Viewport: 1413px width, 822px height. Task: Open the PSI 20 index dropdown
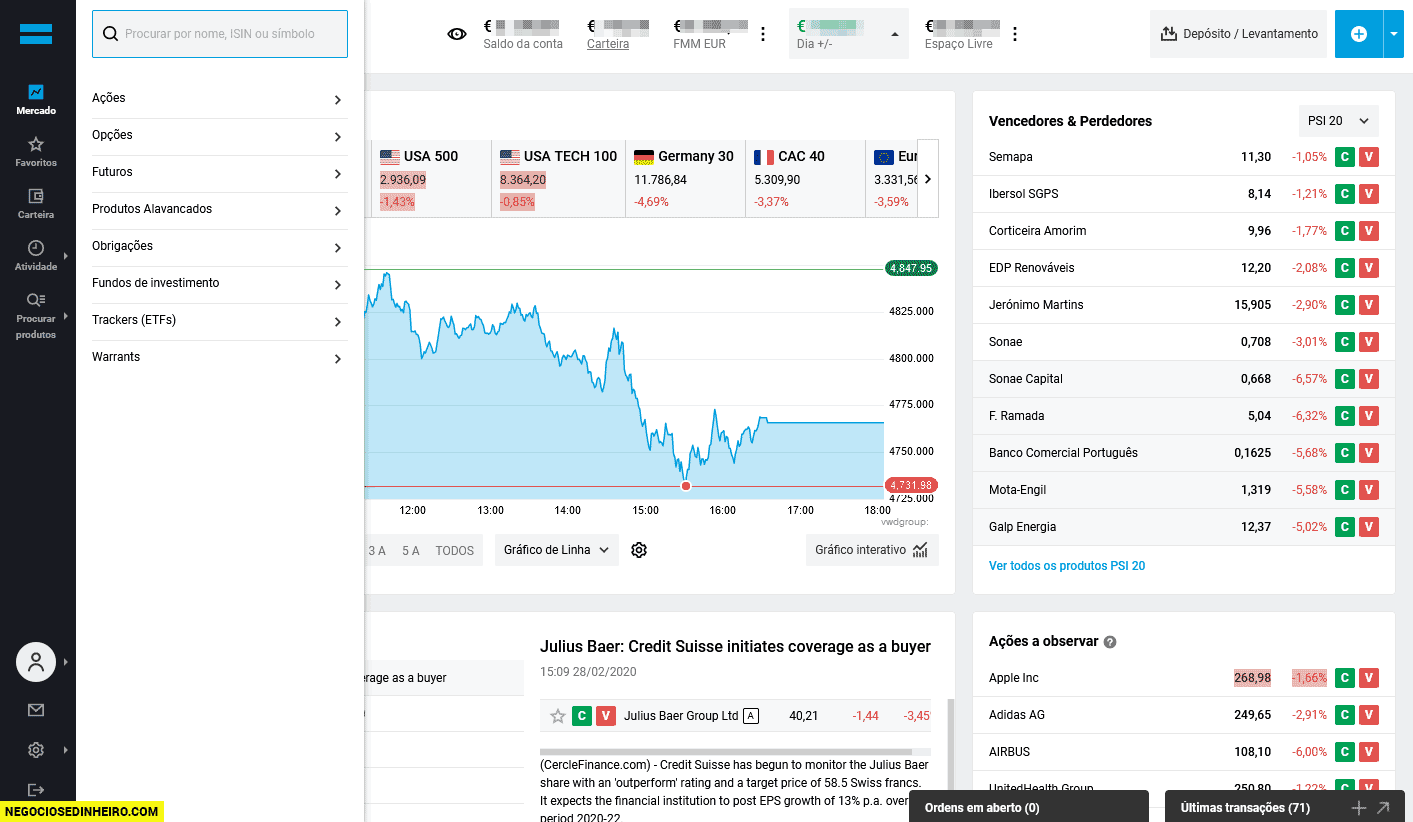1338,121
